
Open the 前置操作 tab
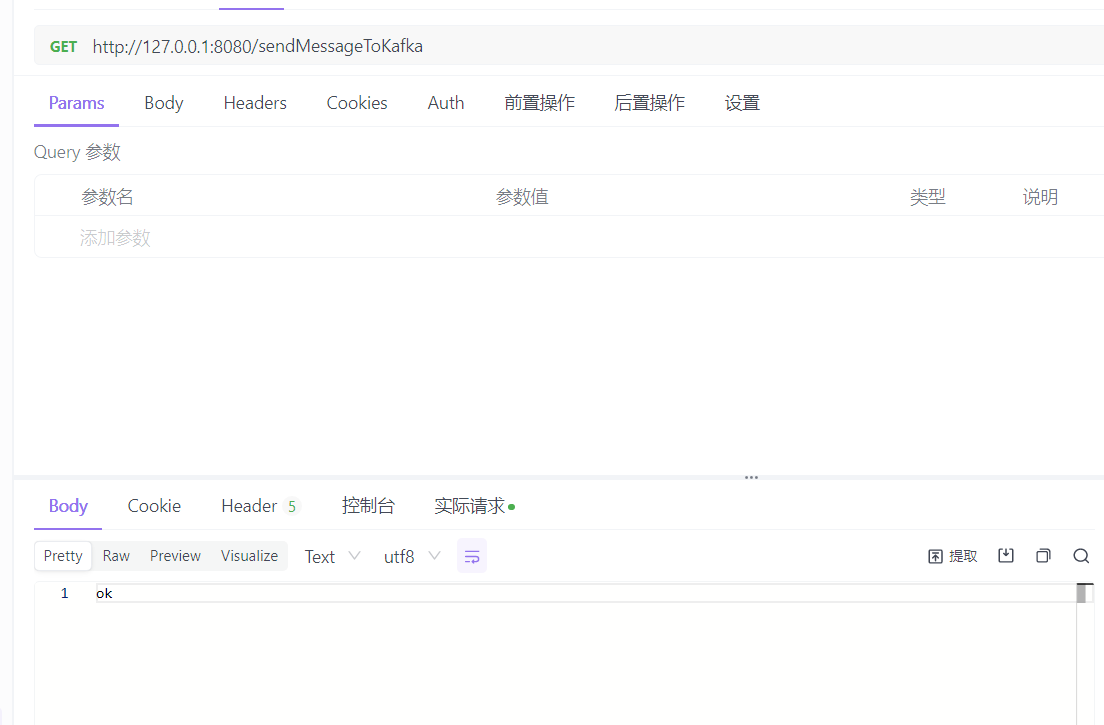[539, 103]
